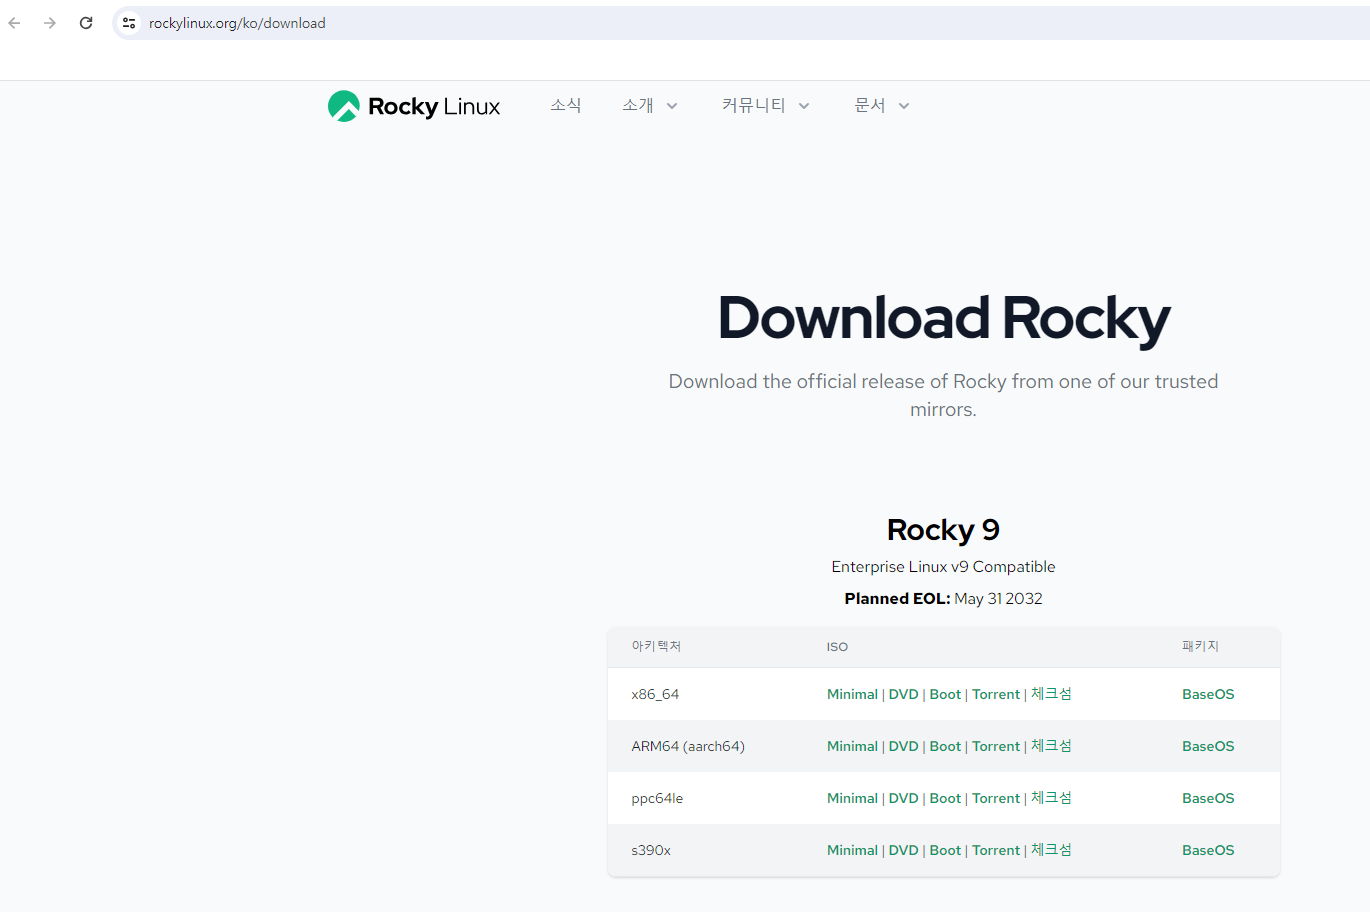1370x912 pixels.
Task: Open the 소개 menu
Action: click(x=638, y=105)
